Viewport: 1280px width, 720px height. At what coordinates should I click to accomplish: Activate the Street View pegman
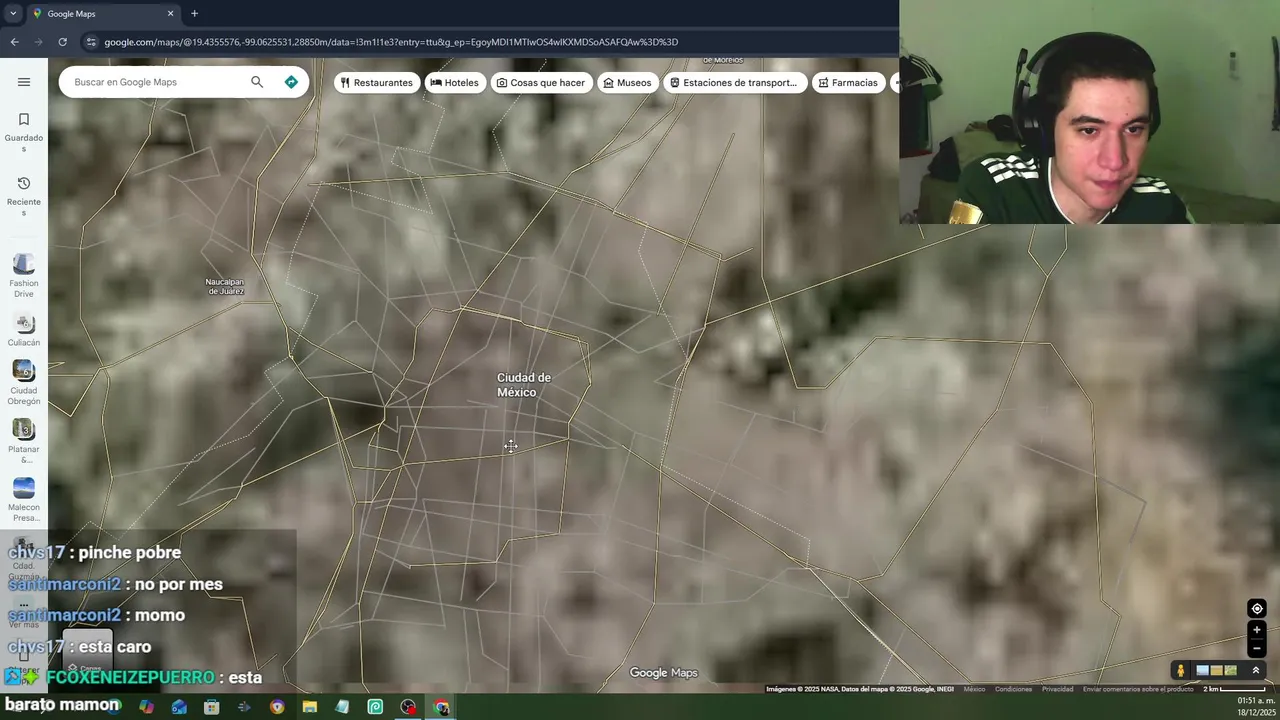pos(1181,671)
